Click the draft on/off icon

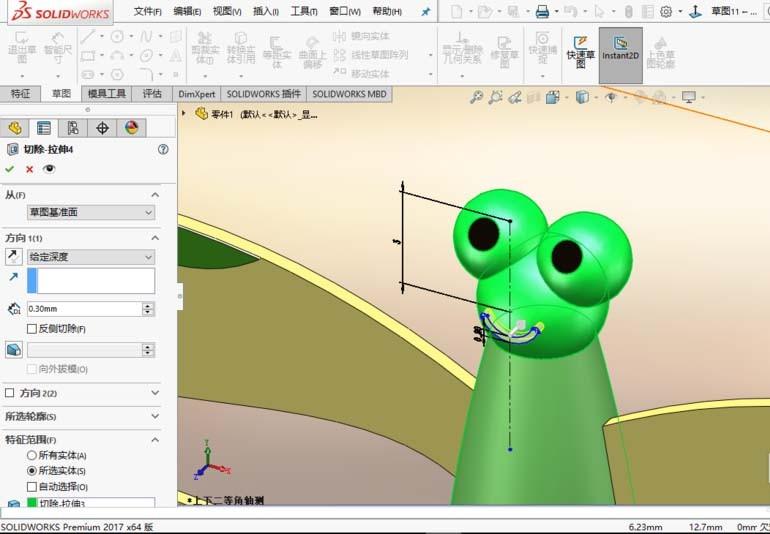pos(14,350)
